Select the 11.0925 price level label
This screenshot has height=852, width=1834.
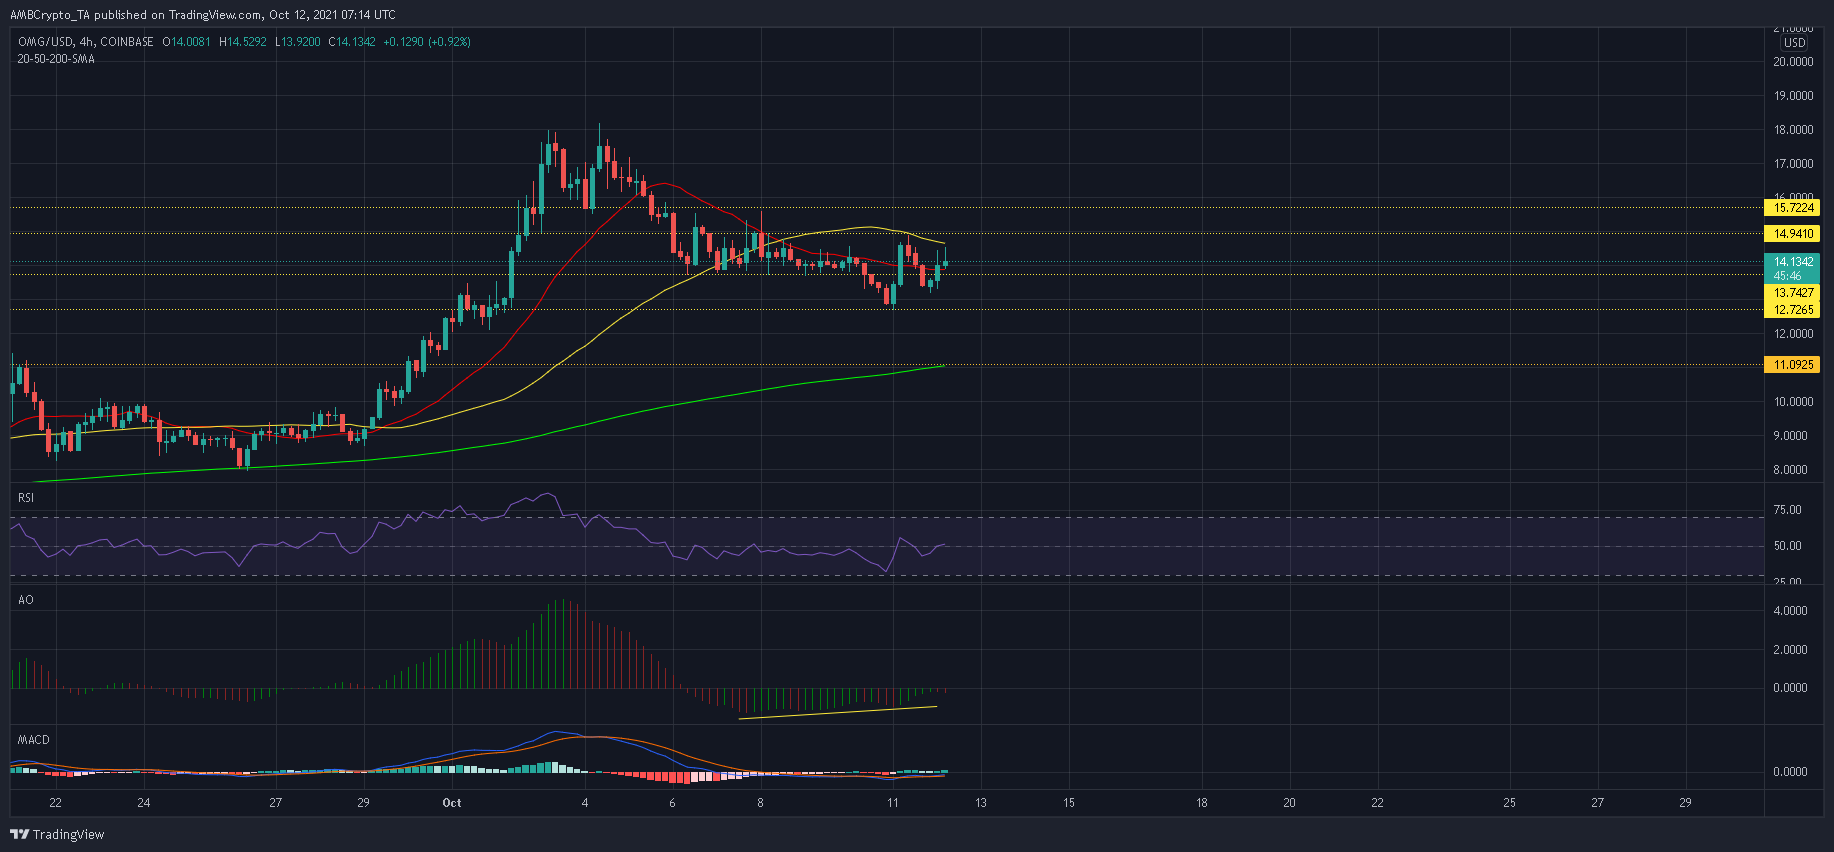pyautogui.click(x=1793, y=365)
